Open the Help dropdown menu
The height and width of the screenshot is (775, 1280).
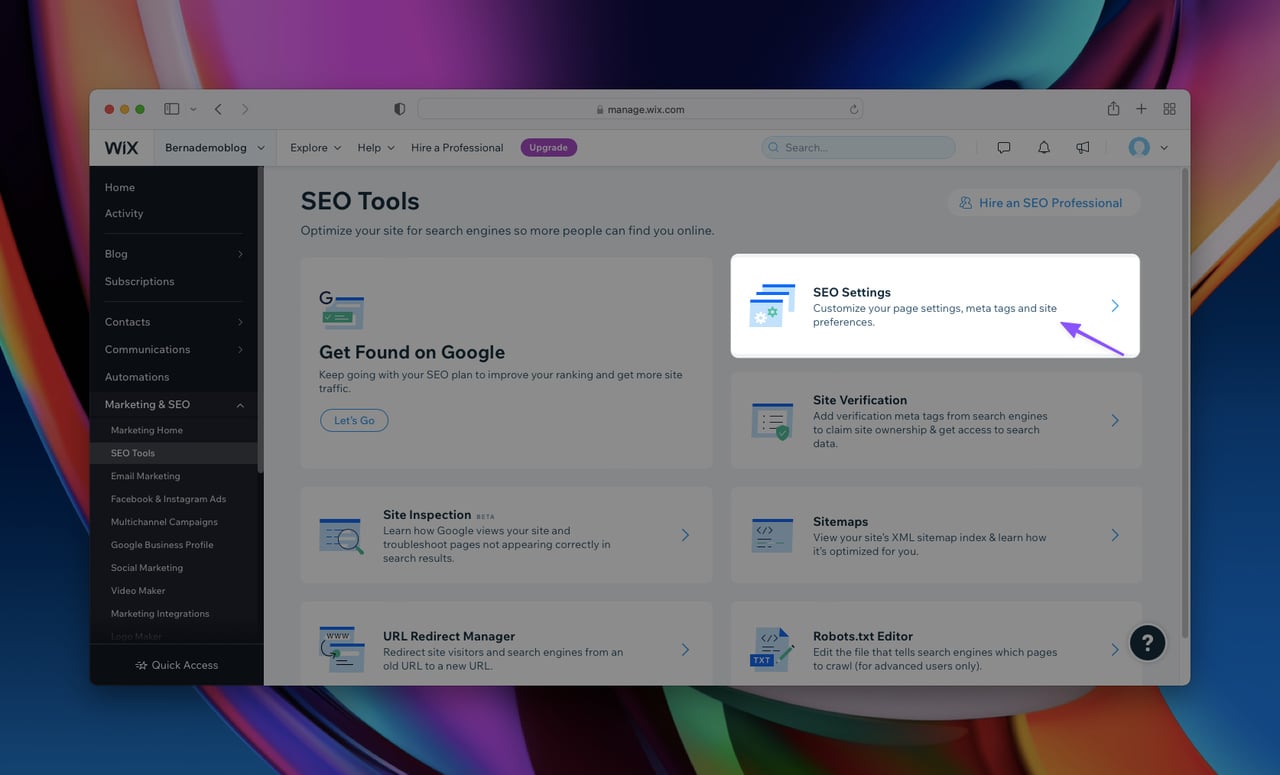click(376, 148)
